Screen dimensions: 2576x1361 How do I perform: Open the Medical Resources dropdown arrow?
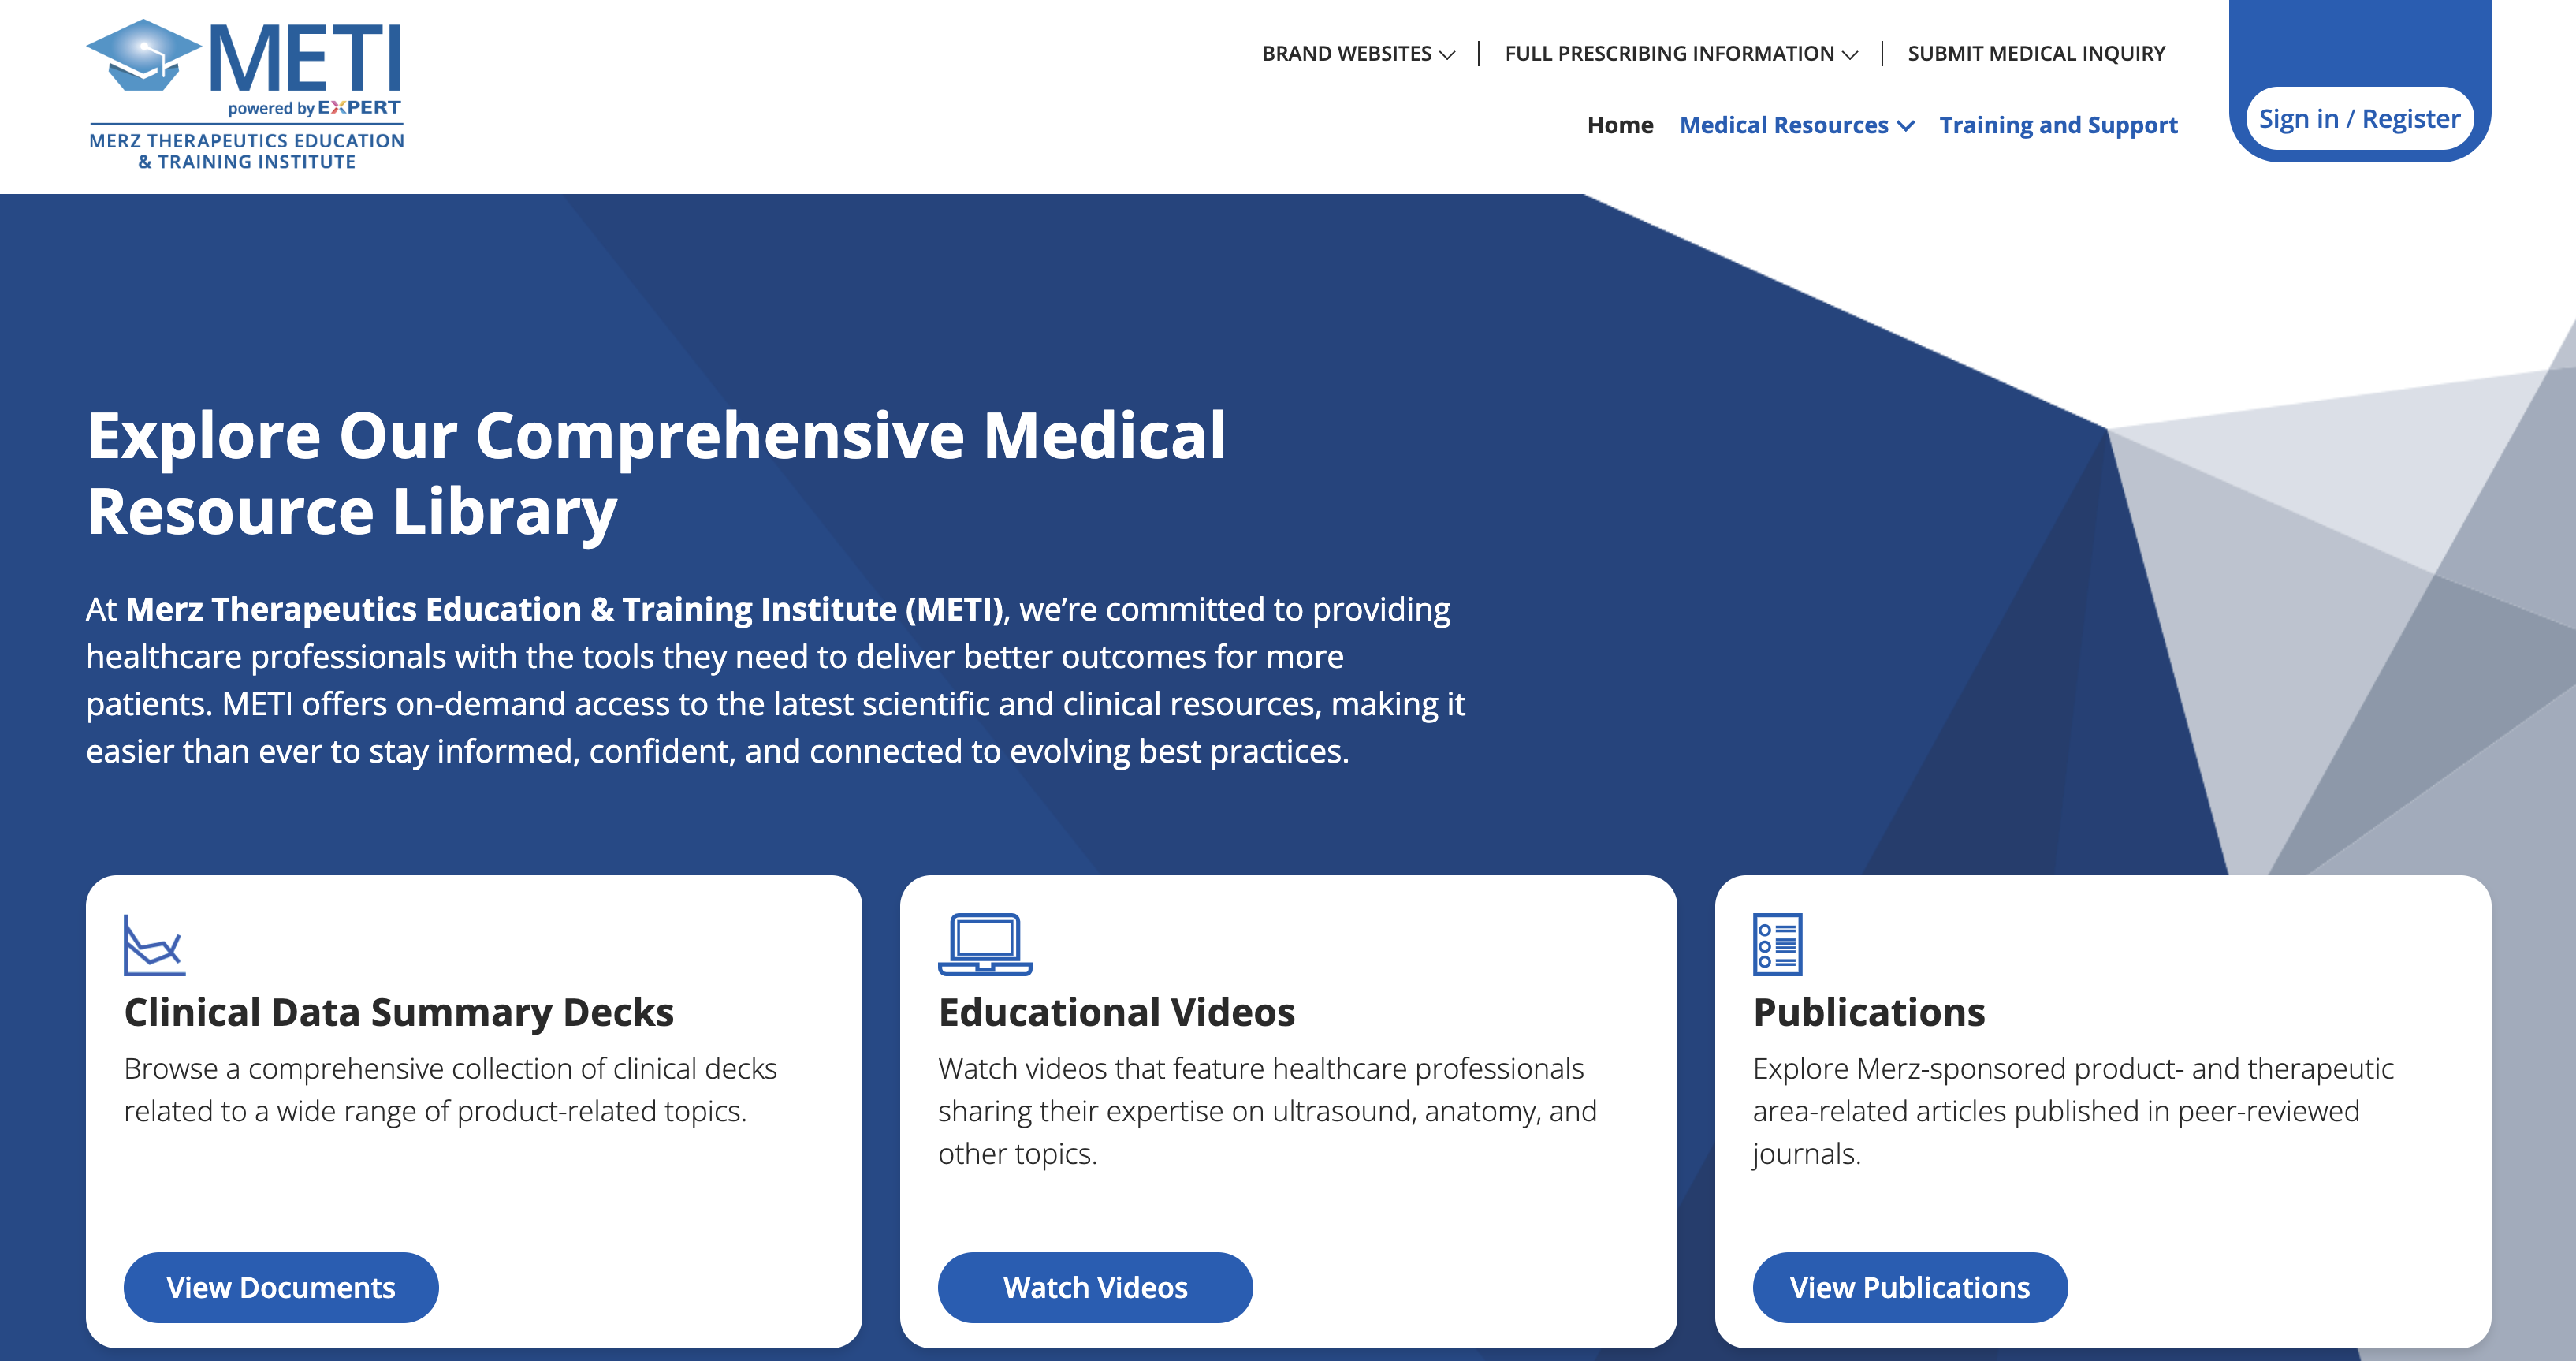coord(1906,126)
